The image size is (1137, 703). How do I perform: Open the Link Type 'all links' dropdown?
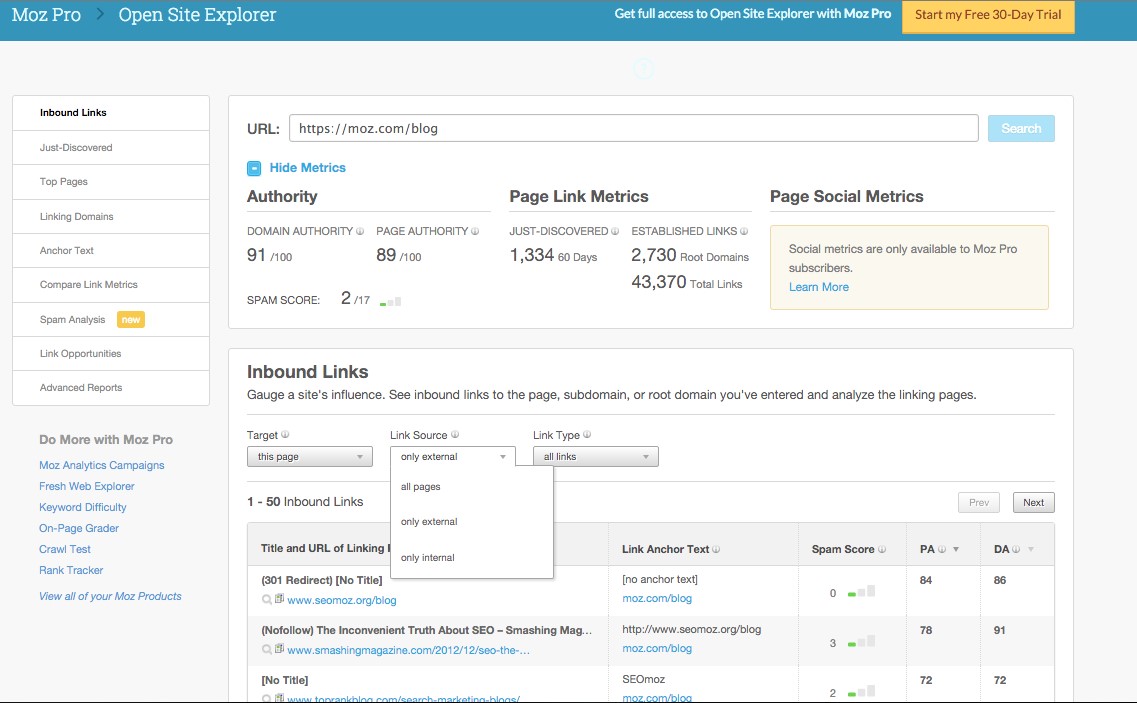pyautogui.click(x=595, y=456)
